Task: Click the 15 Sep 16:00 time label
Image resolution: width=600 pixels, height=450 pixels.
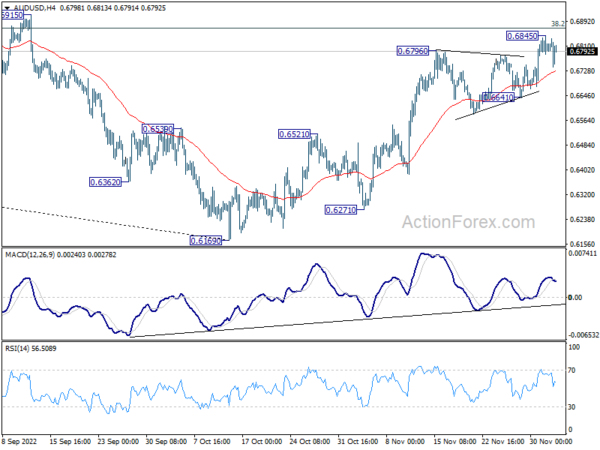Action: (70, 442)
